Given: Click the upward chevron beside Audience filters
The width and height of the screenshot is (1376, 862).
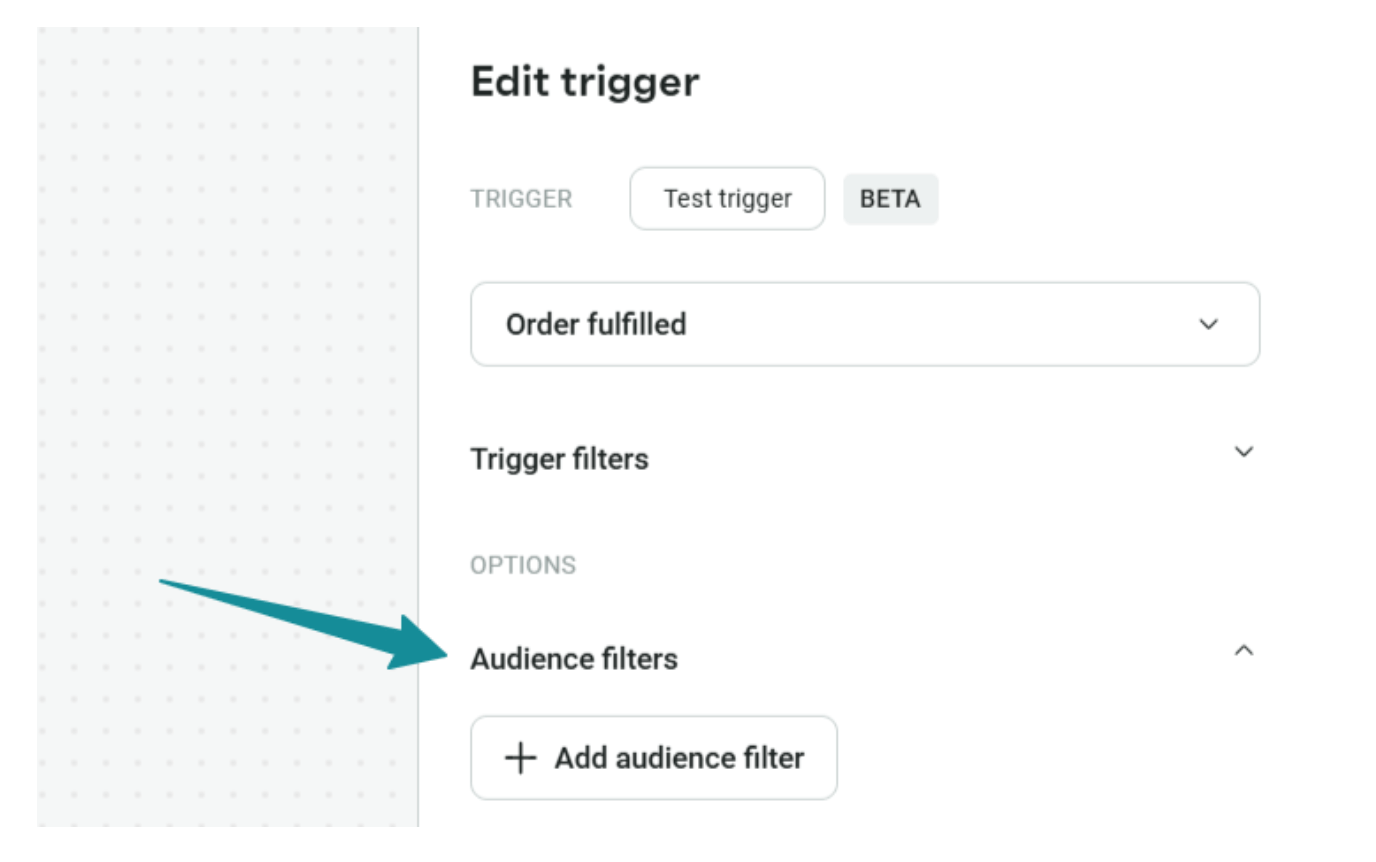Looking at the screenshot, I should (x=1243, y=649).
